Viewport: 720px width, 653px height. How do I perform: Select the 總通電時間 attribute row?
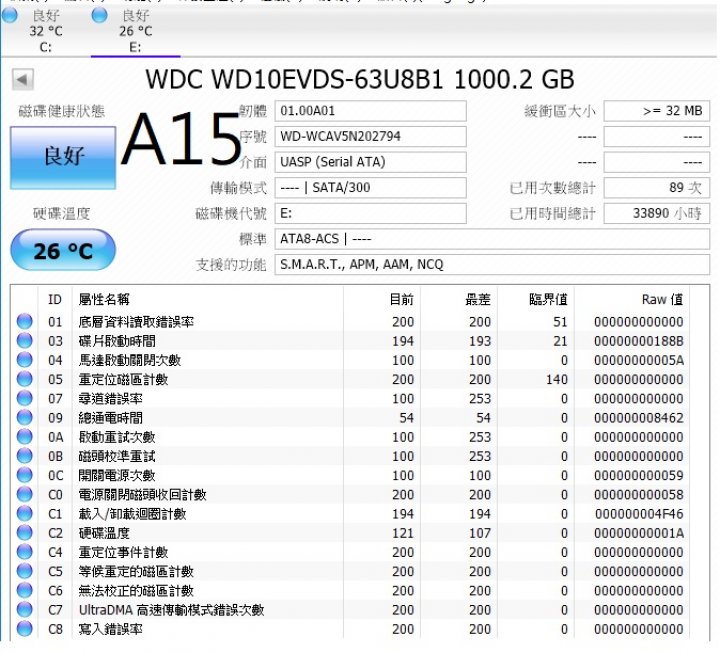[x=350, y=418]
